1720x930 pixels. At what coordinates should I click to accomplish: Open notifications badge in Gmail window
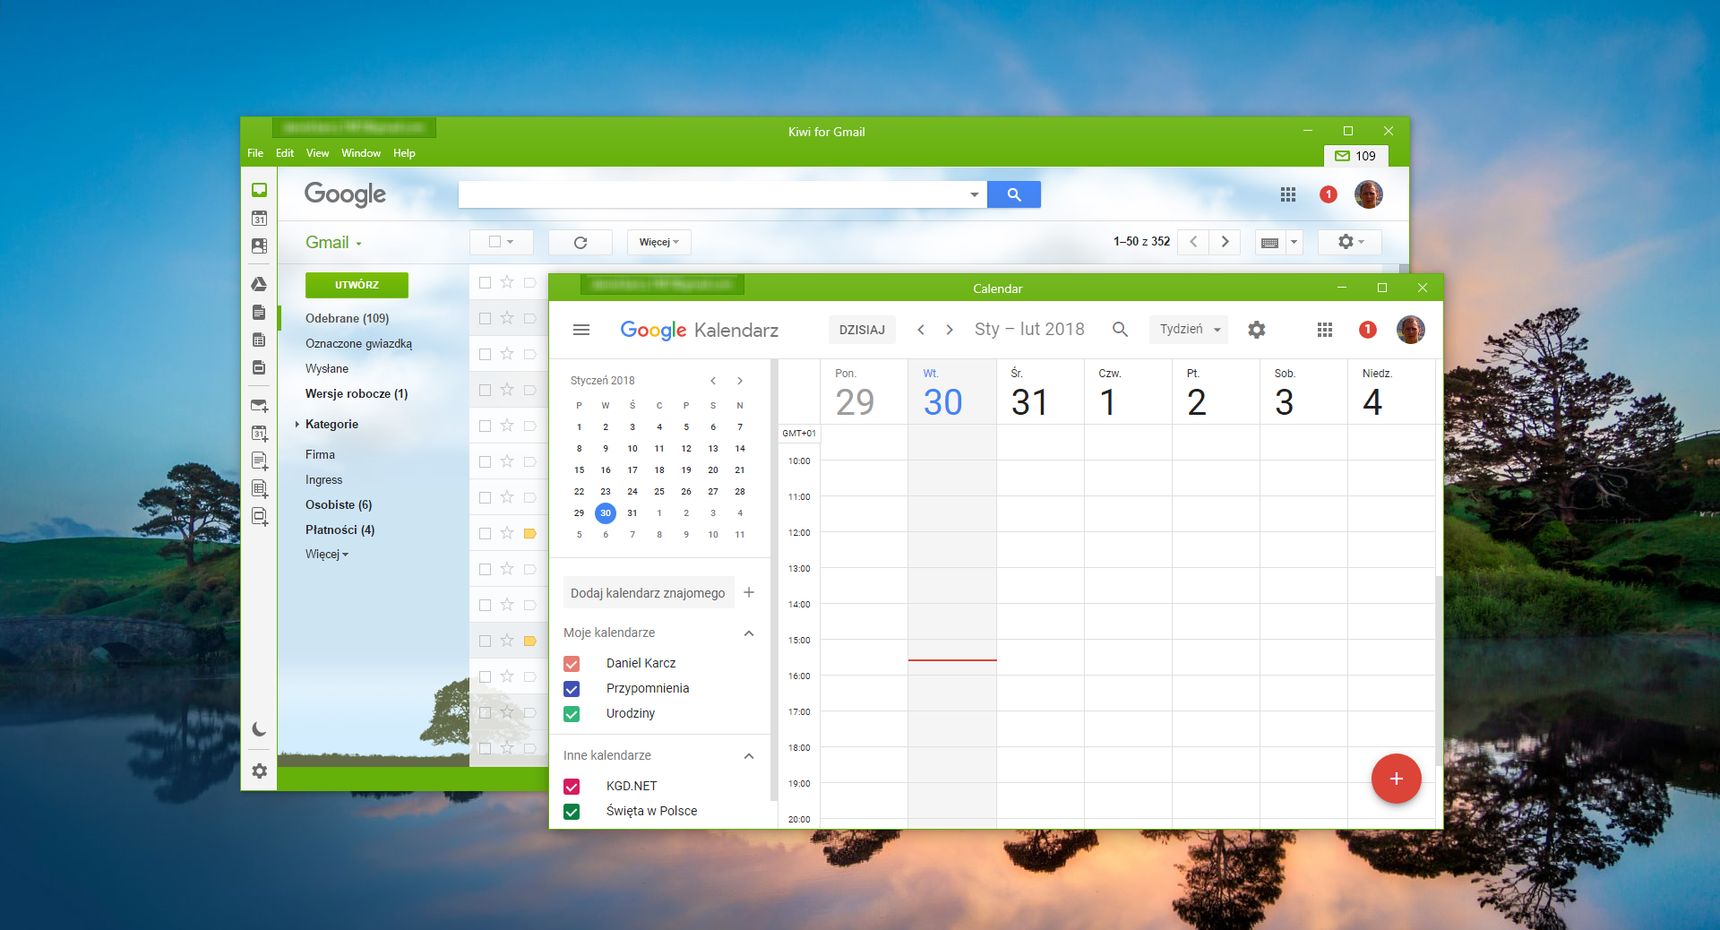pos(1328,195)
